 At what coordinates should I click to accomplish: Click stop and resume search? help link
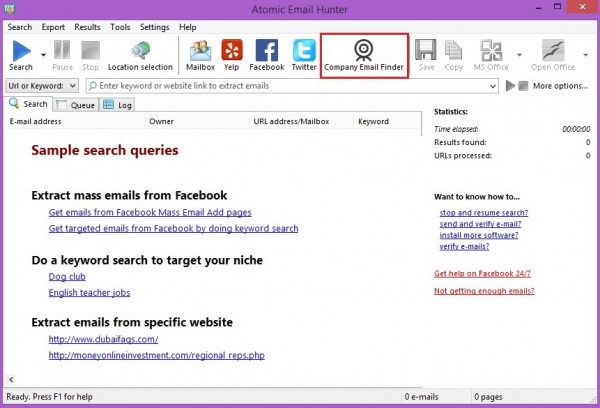484,213
